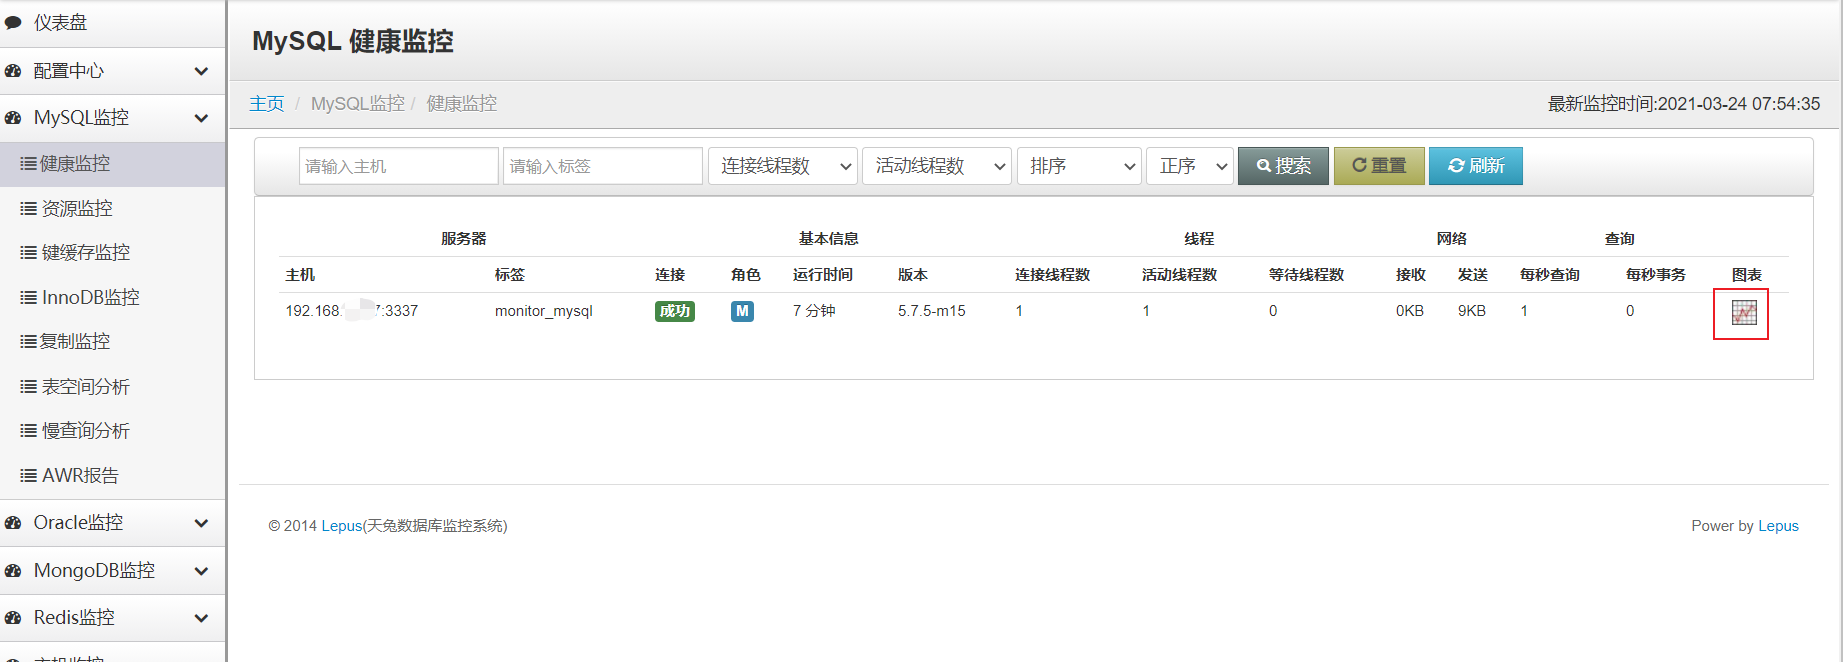This screenshot has height=662, width=1843.
Task: Click the 刷新 refresh button
Action: point(1476,166)
